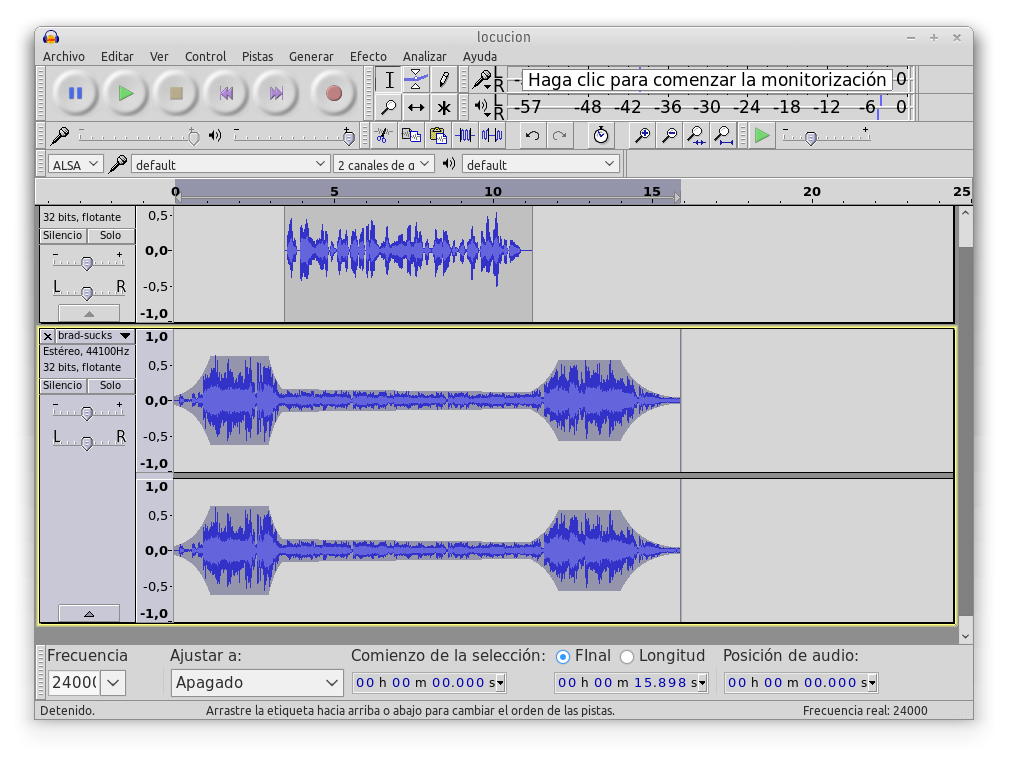Viewport: 1012px width, 771px height.
Task: Open the ALSA audio host dropdown
Action: point(76,164)
